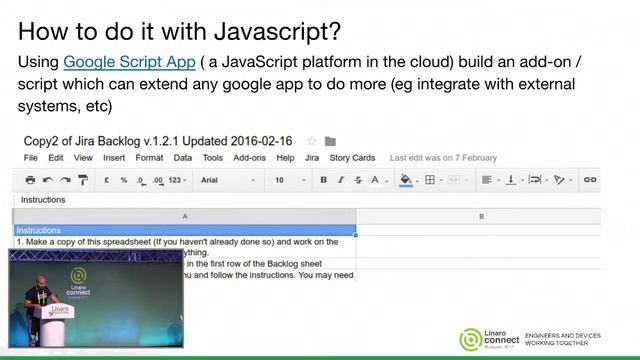Open the fill color picker

click(409, 180)
